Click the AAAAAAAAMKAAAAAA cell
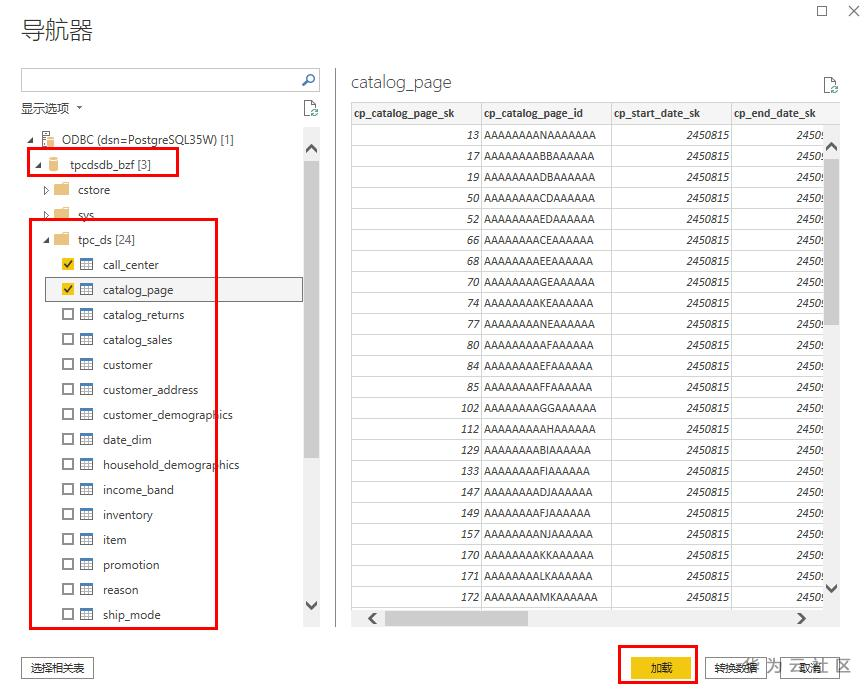Image resolution: width=864 pixels, height=691 pixels. [x=546, y=597]
